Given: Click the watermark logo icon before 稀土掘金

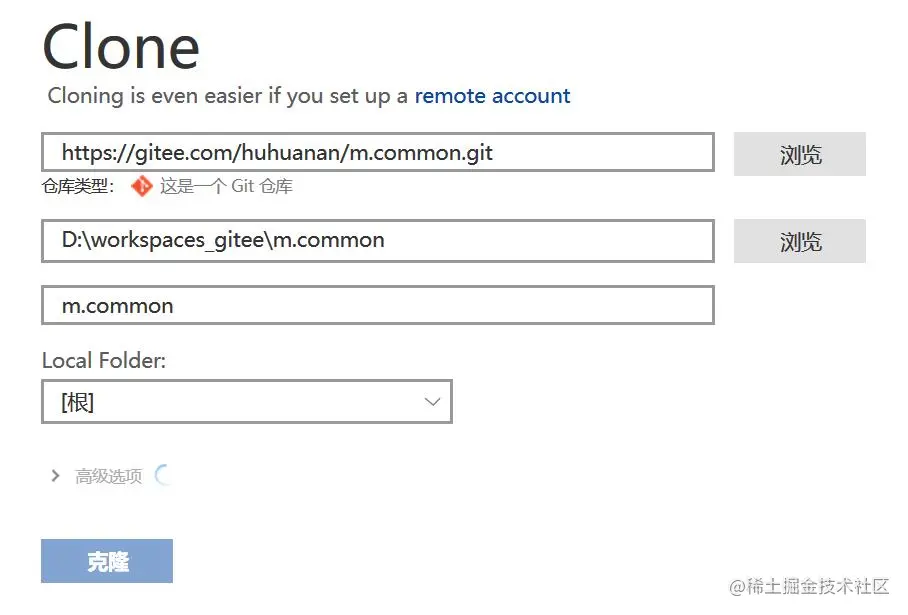Looking at the screenshot, I should [x=740, y=586].
